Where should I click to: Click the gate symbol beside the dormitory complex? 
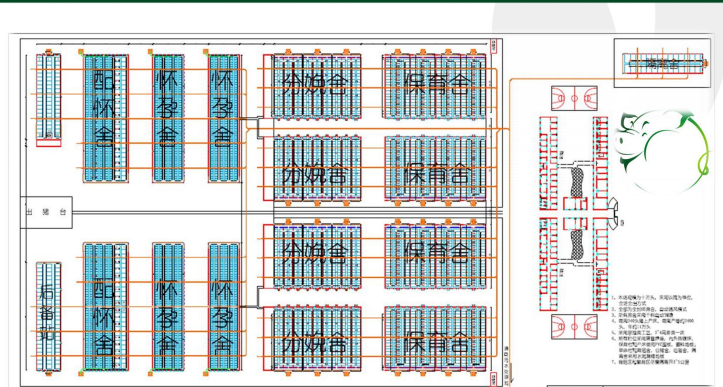(613, 213)
